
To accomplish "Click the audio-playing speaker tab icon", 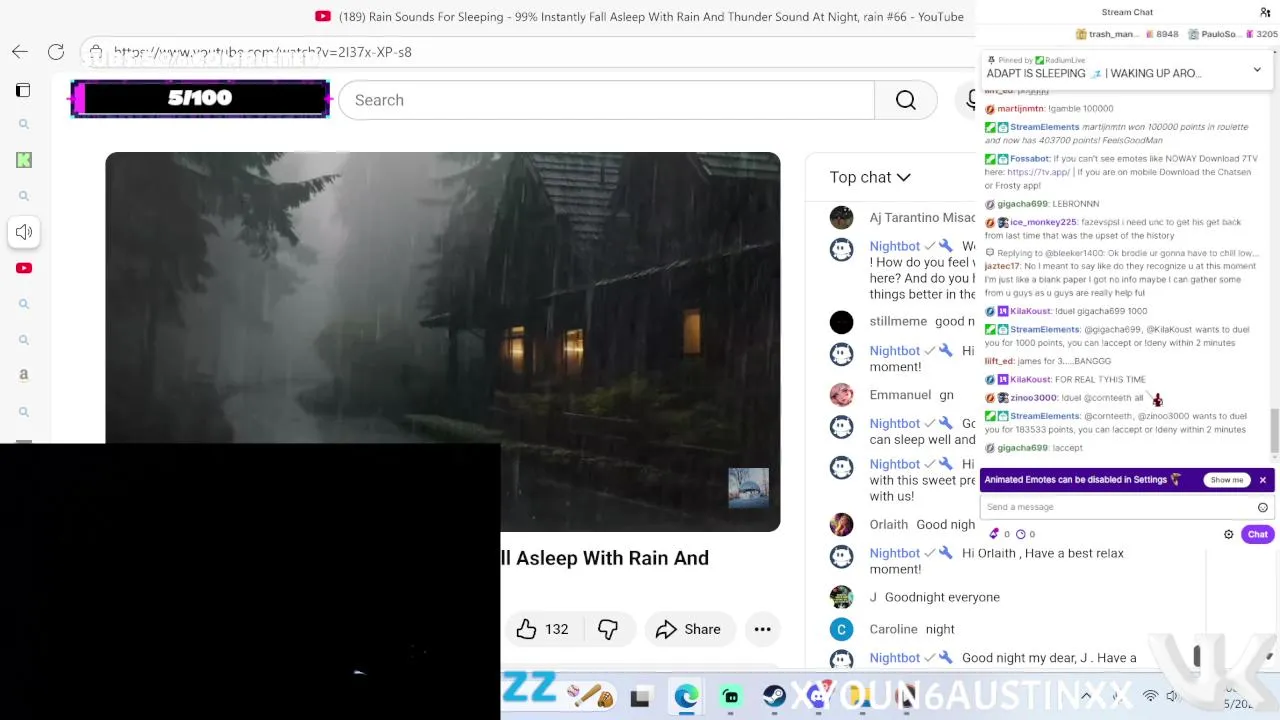I will point(24,232).
